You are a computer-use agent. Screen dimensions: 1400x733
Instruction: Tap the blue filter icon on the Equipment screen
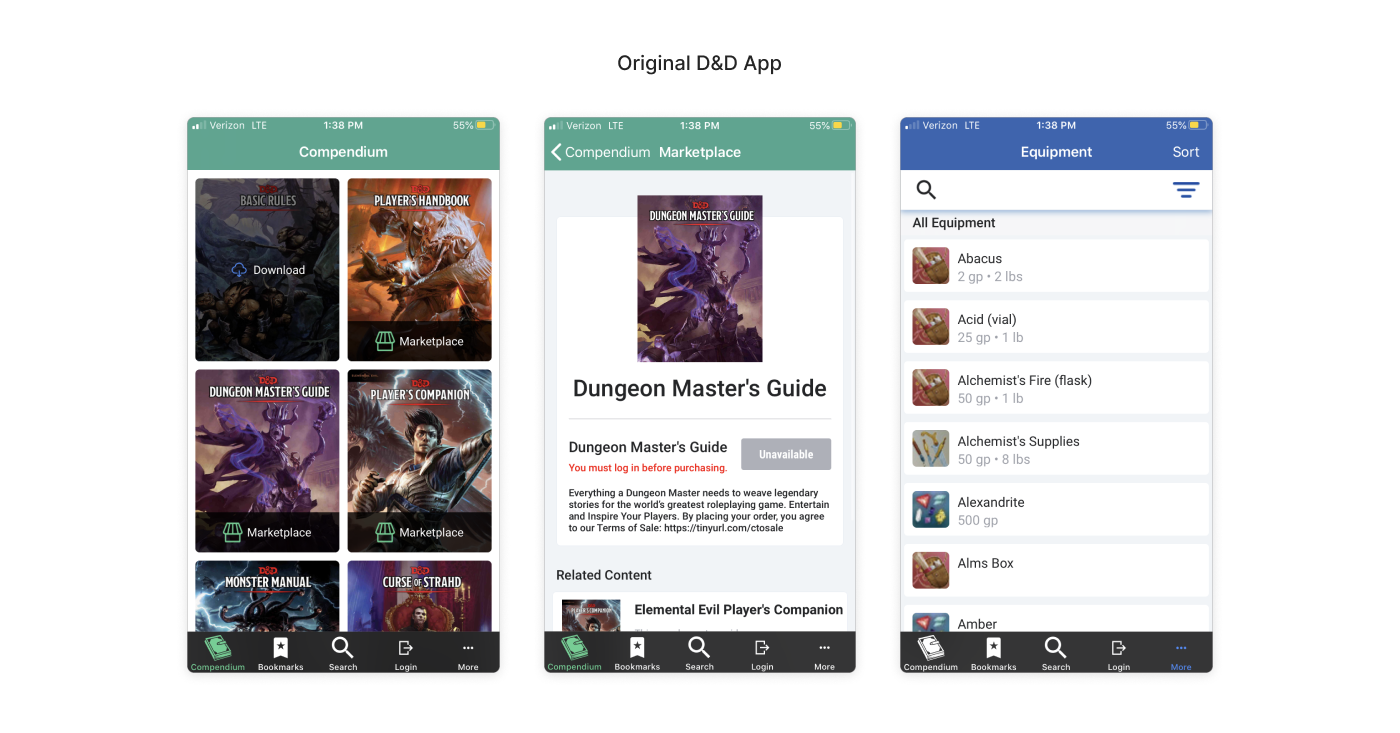(x=1186, y=189)
